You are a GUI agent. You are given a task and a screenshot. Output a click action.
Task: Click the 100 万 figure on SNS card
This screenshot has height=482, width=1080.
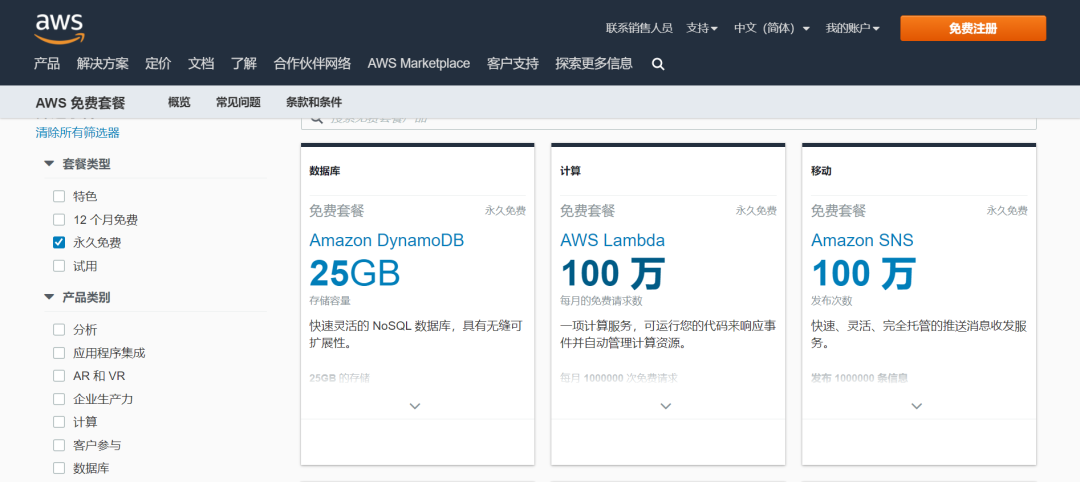863,273
